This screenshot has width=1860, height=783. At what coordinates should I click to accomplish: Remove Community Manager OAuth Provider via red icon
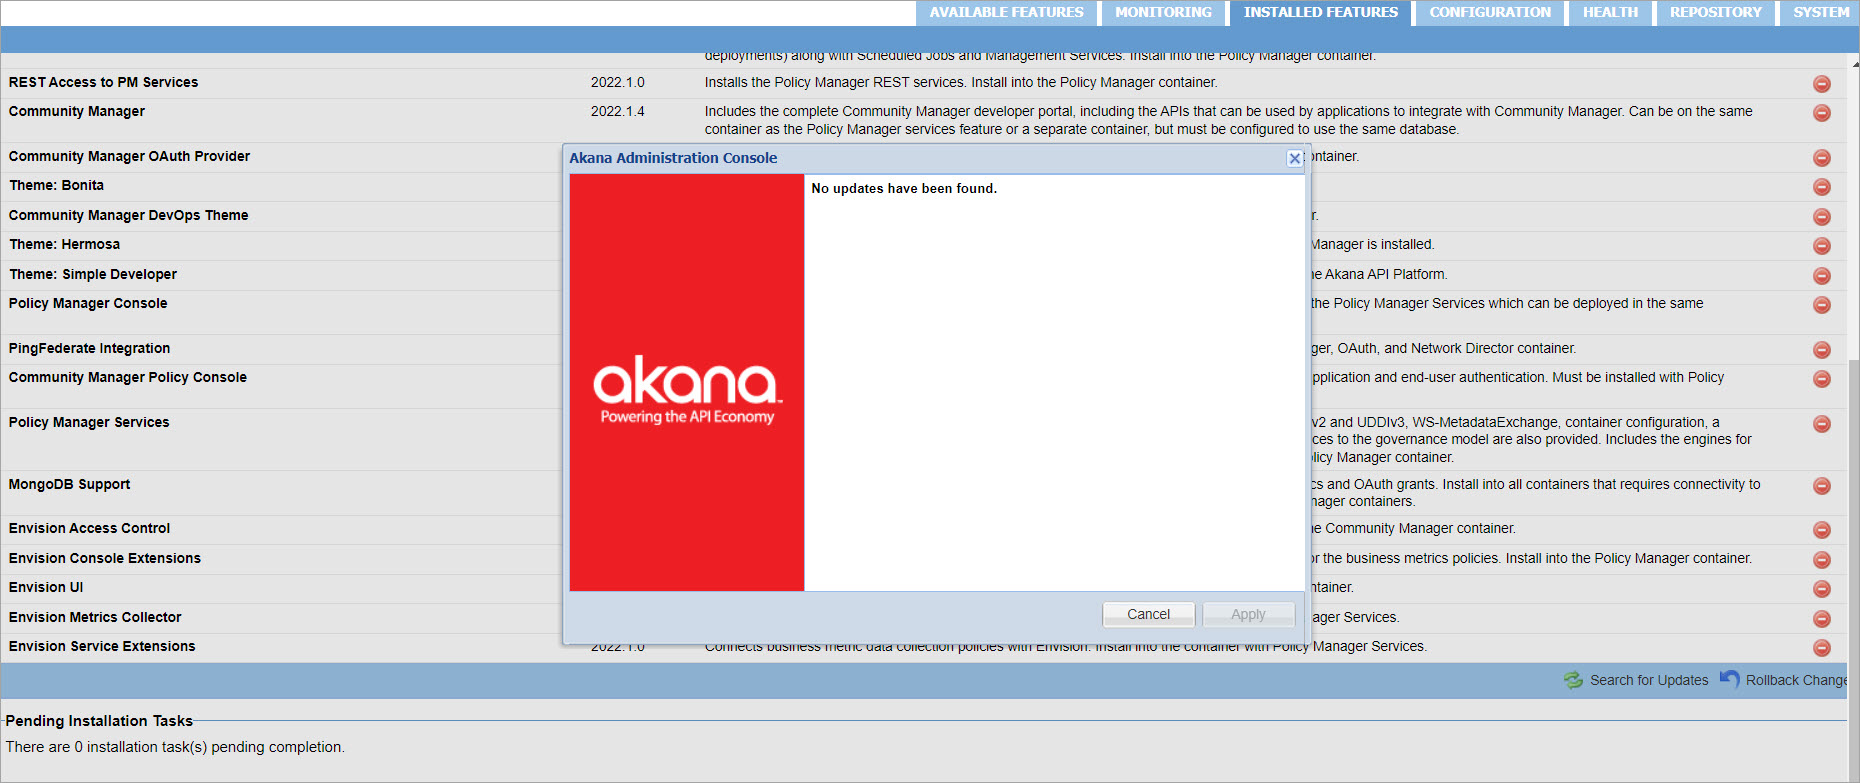tap(1822, 158)
